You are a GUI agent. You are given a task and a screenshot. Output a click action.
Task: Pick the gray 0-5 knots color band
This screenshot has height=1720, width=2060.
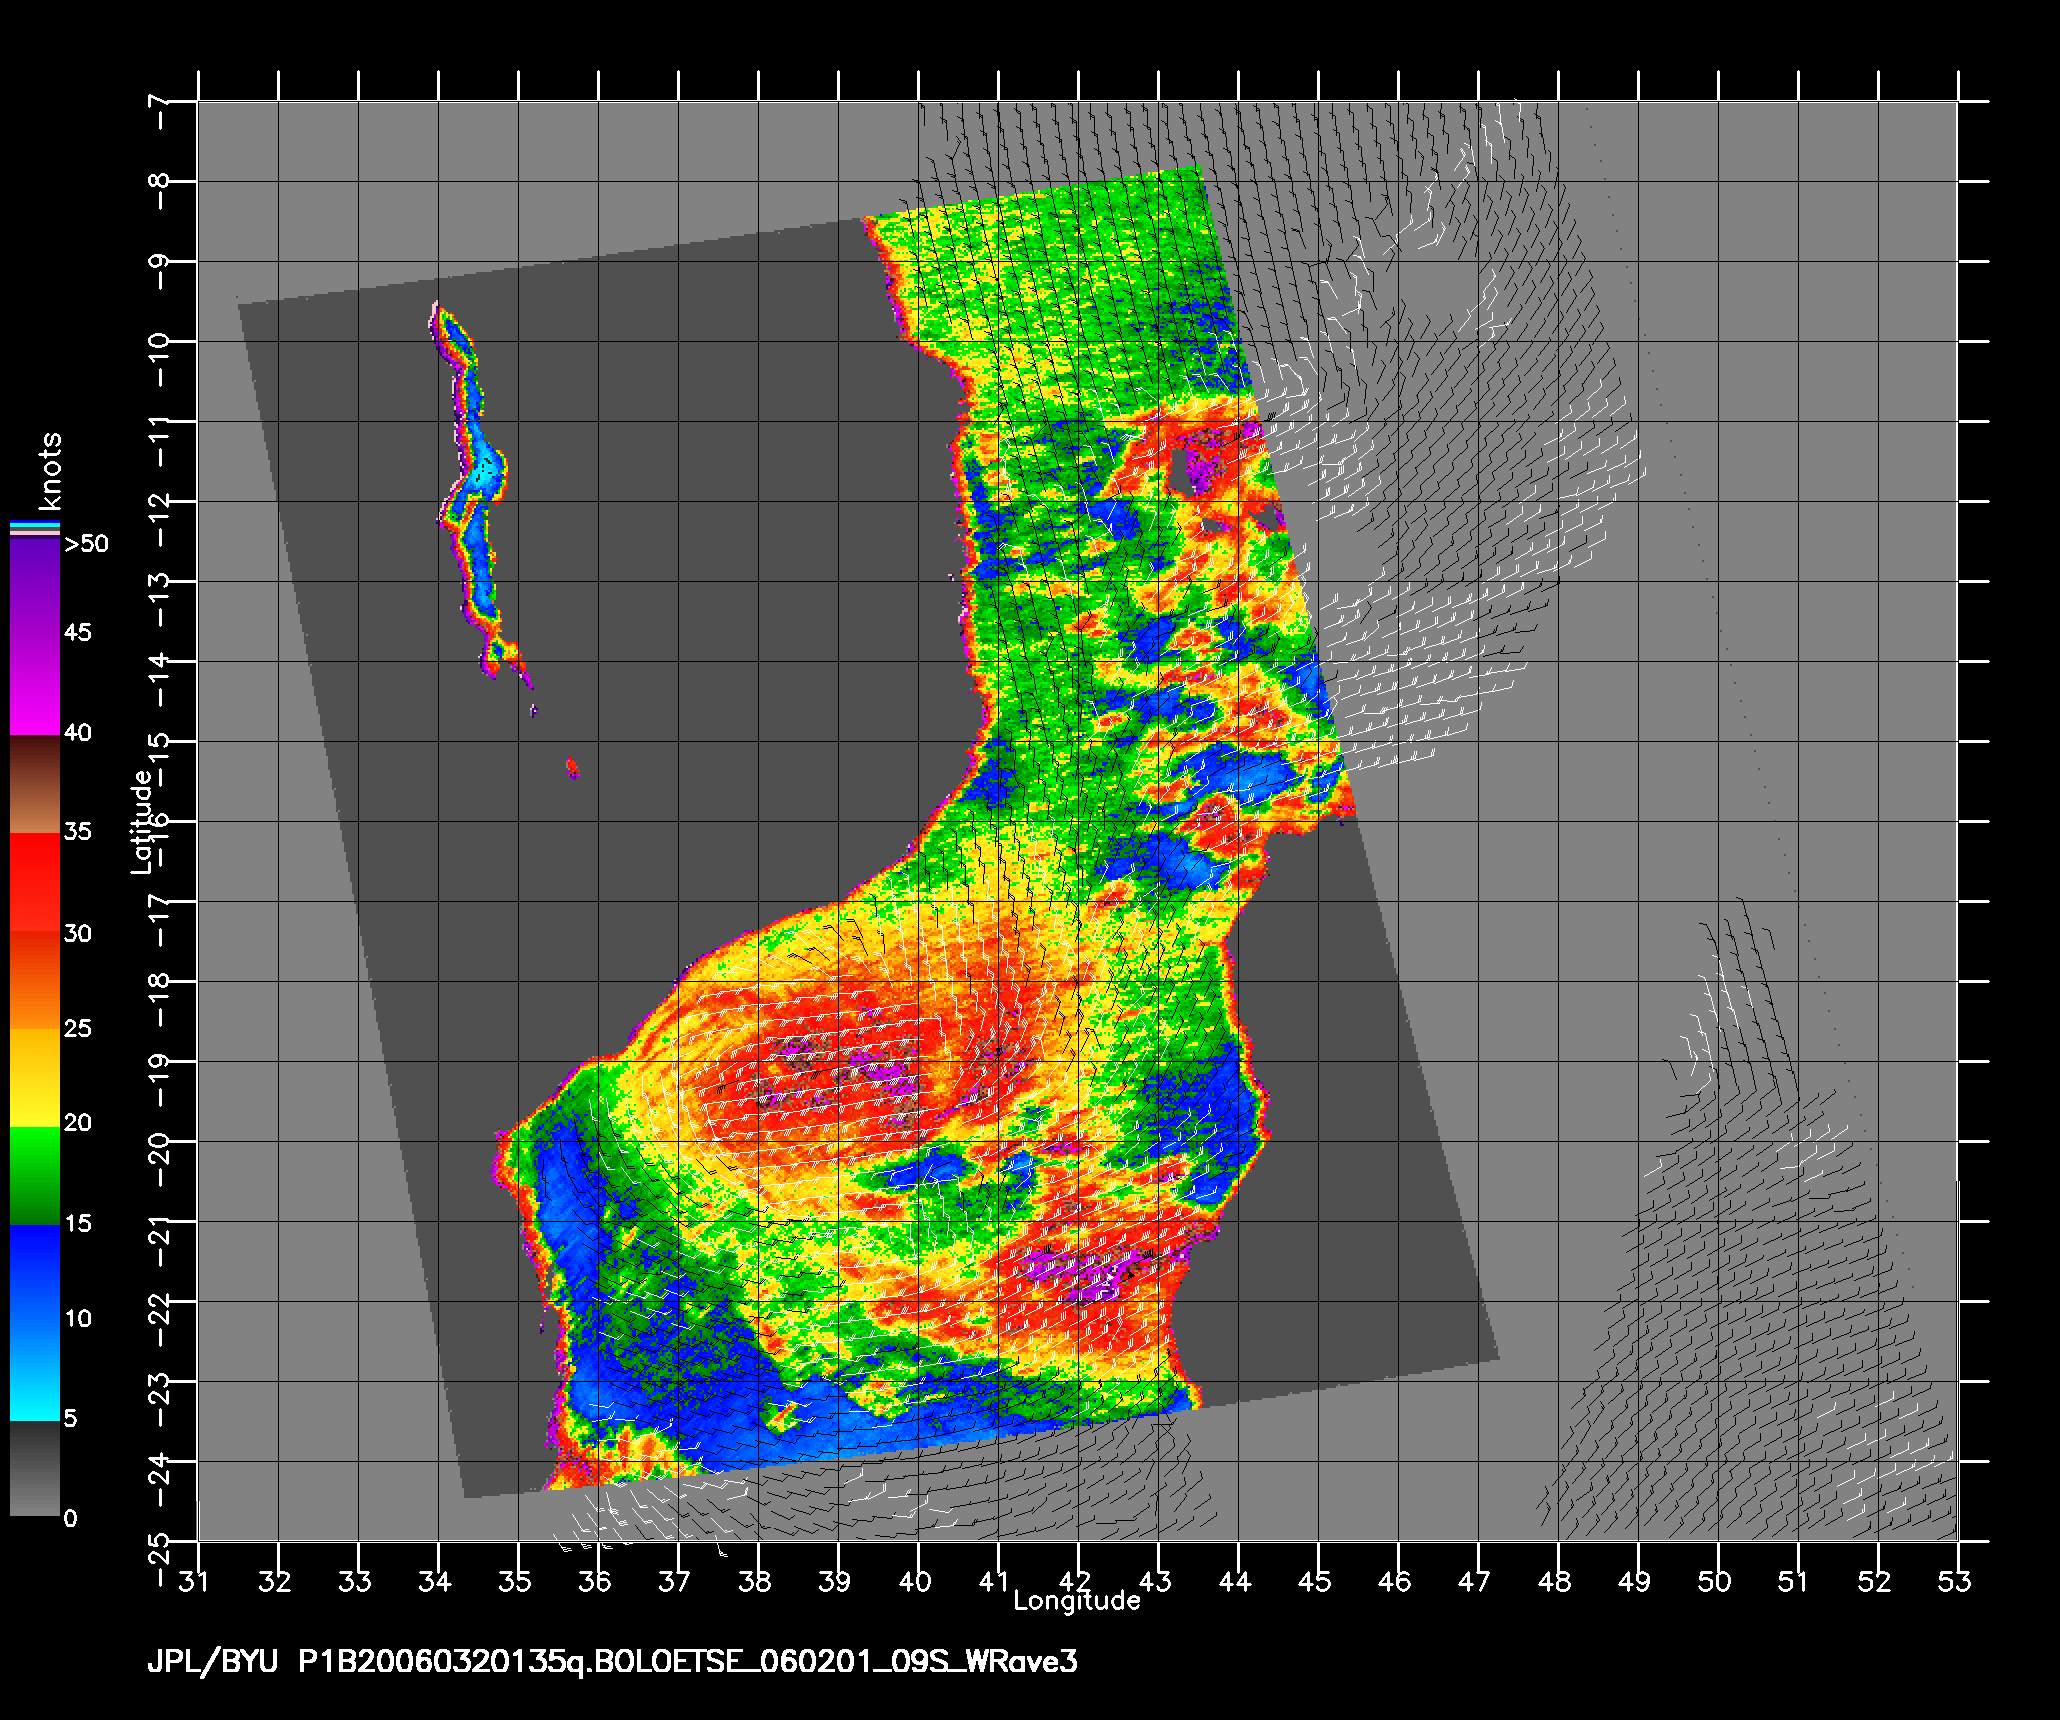[35, 1468]
